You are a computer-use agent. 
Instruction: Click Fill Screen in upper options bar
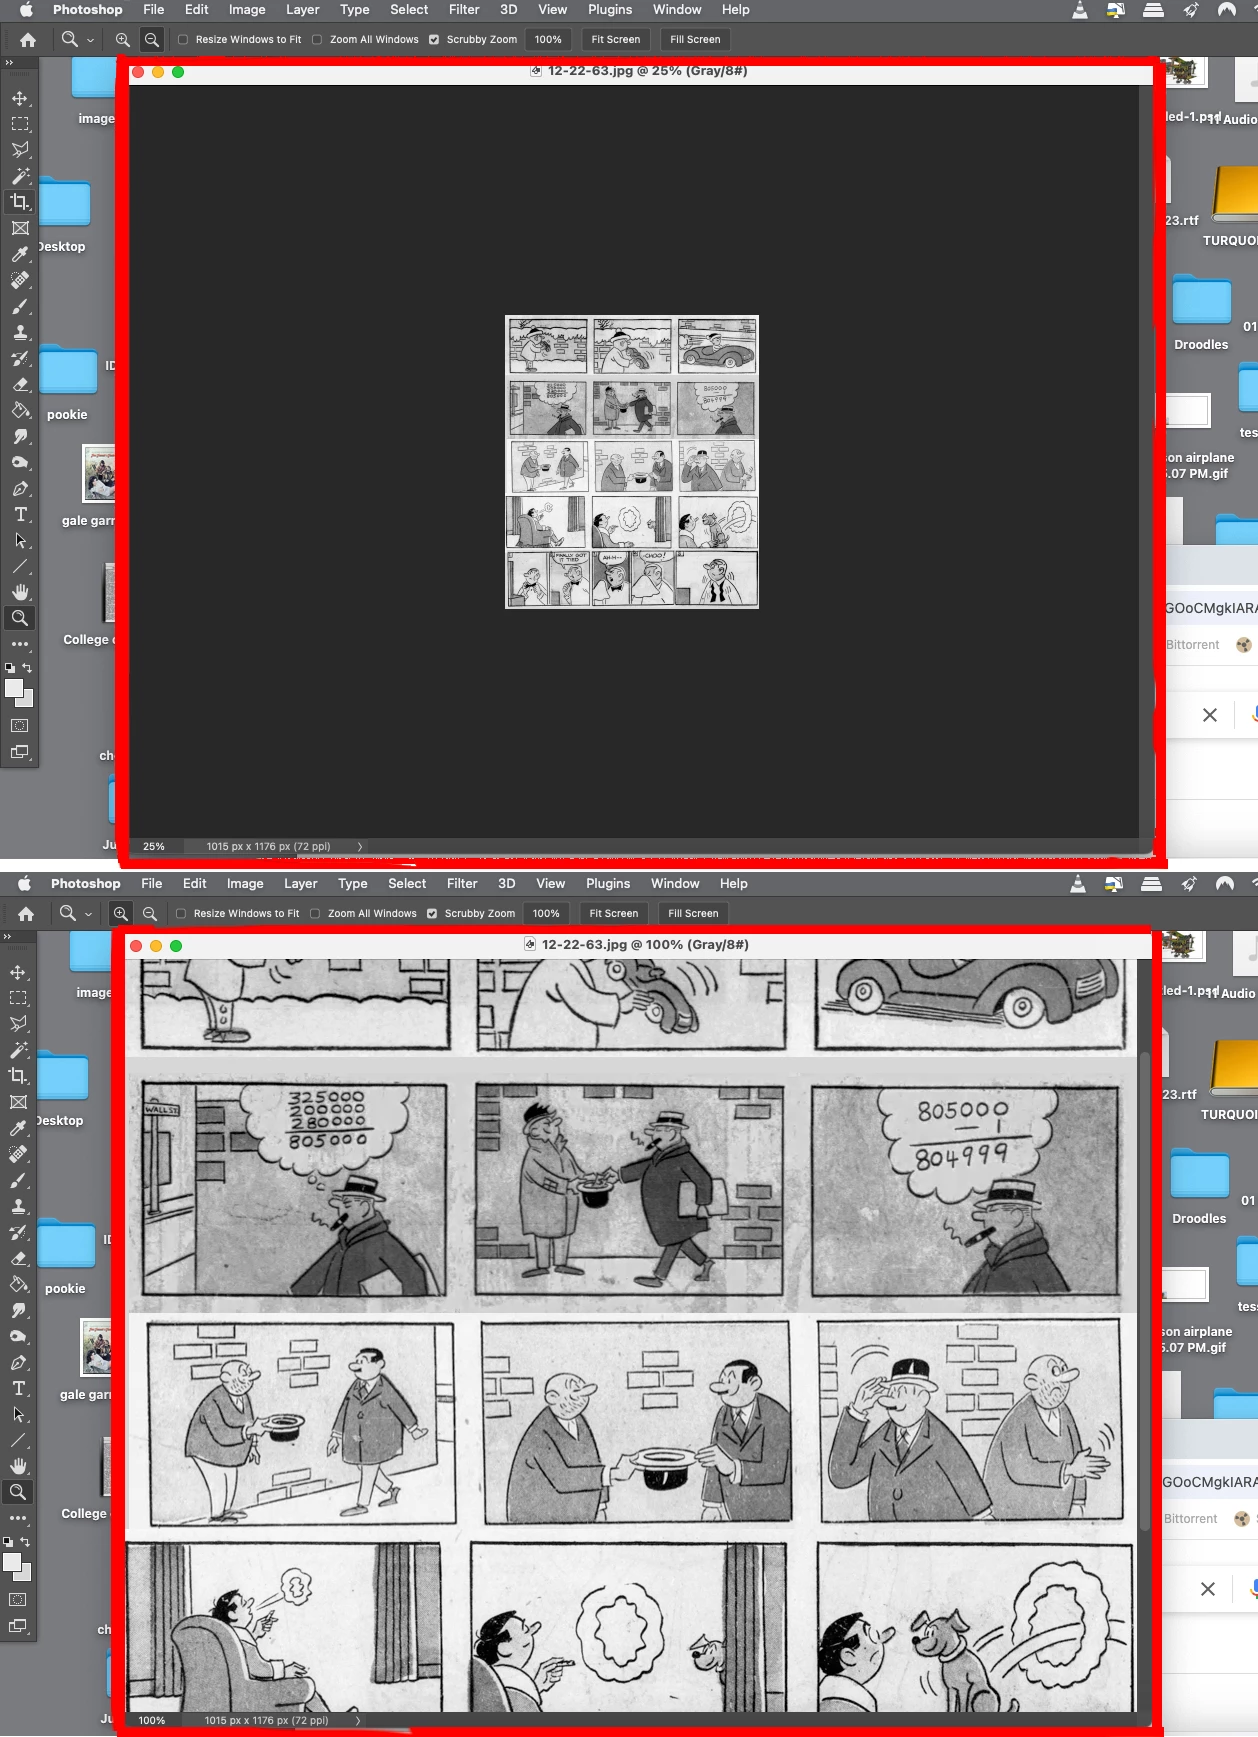pos(695,40)
